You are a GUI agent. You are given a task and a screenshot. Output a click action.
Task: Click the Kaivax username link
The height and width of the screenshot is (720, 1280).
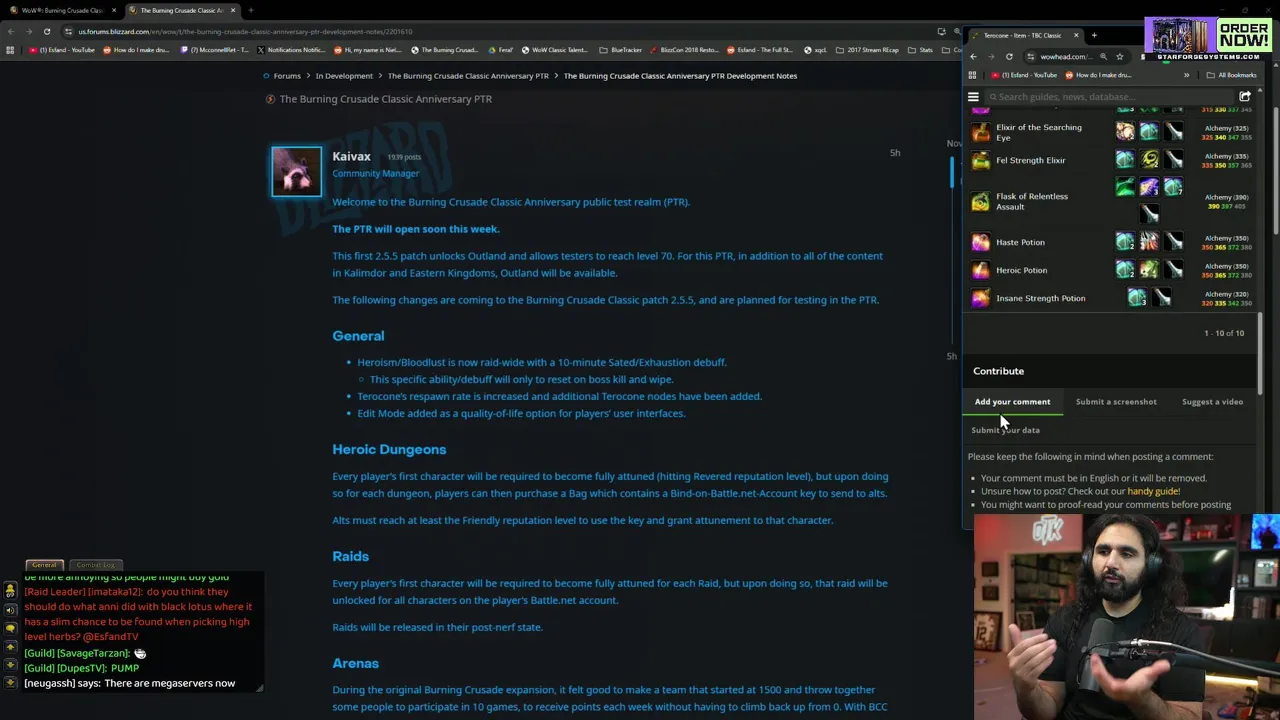click(351, 156)
